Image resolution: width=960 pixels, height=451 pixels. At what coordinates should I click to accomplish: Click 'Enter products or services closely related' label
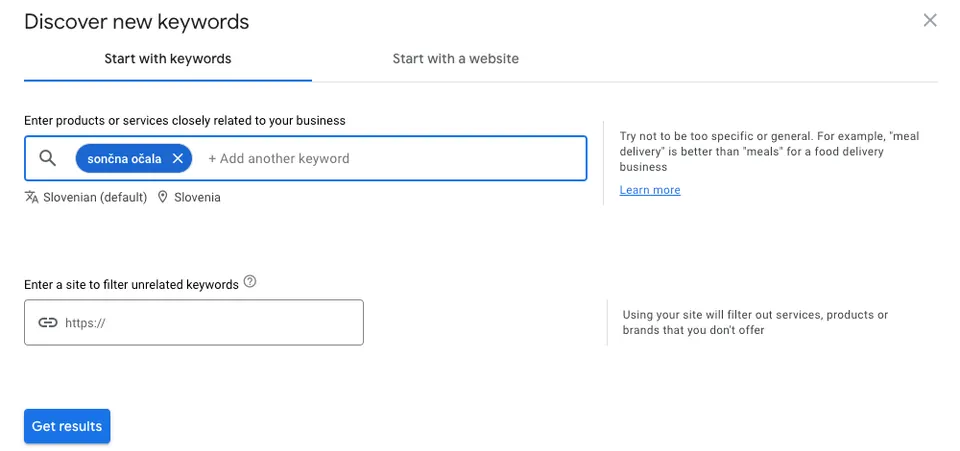185,121
